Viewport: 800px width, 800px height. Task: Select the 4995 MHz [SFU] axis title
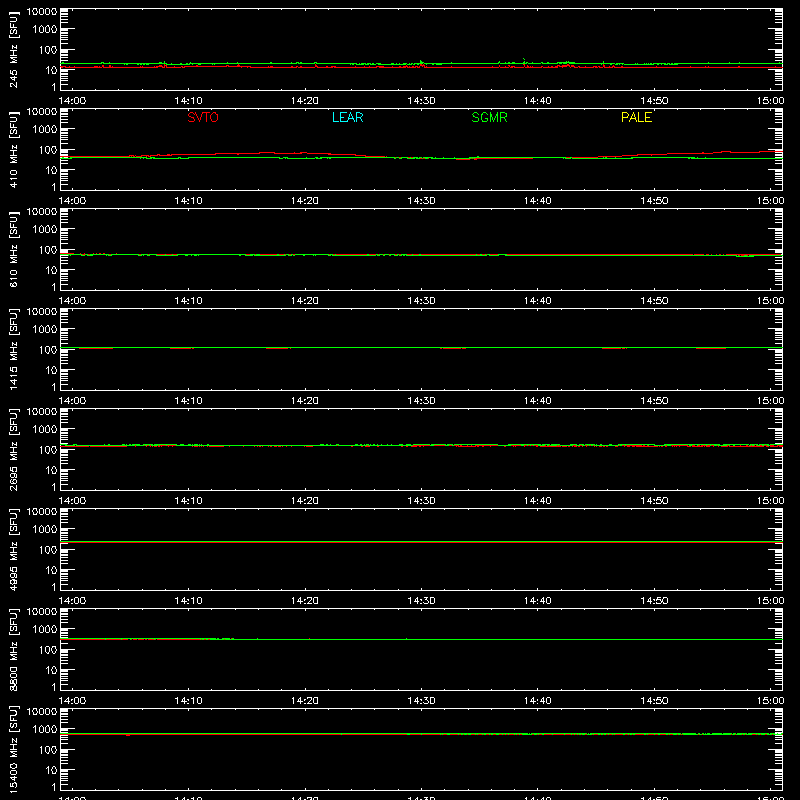click(14, 549)
